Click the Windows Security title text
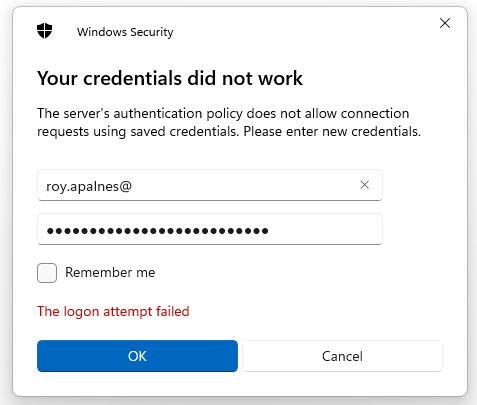477x405 pixels. point(125,32)
